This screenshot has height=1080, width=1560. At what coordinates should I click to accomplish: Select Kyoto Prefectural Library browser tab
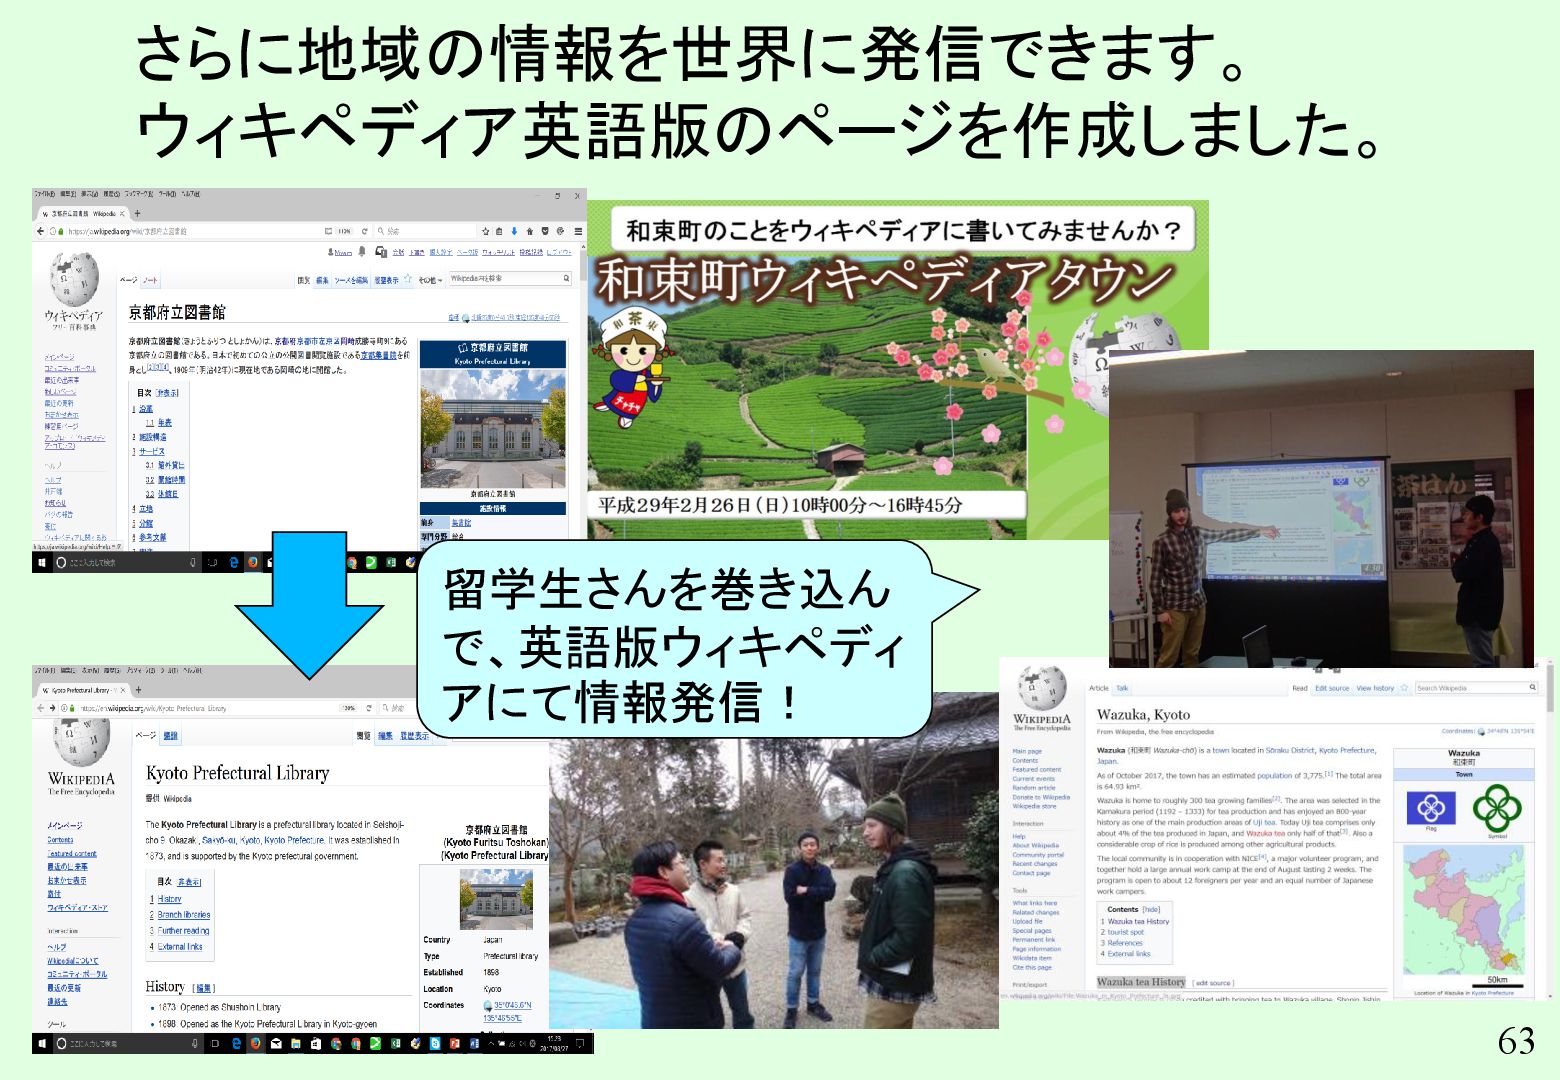(84, 690)
